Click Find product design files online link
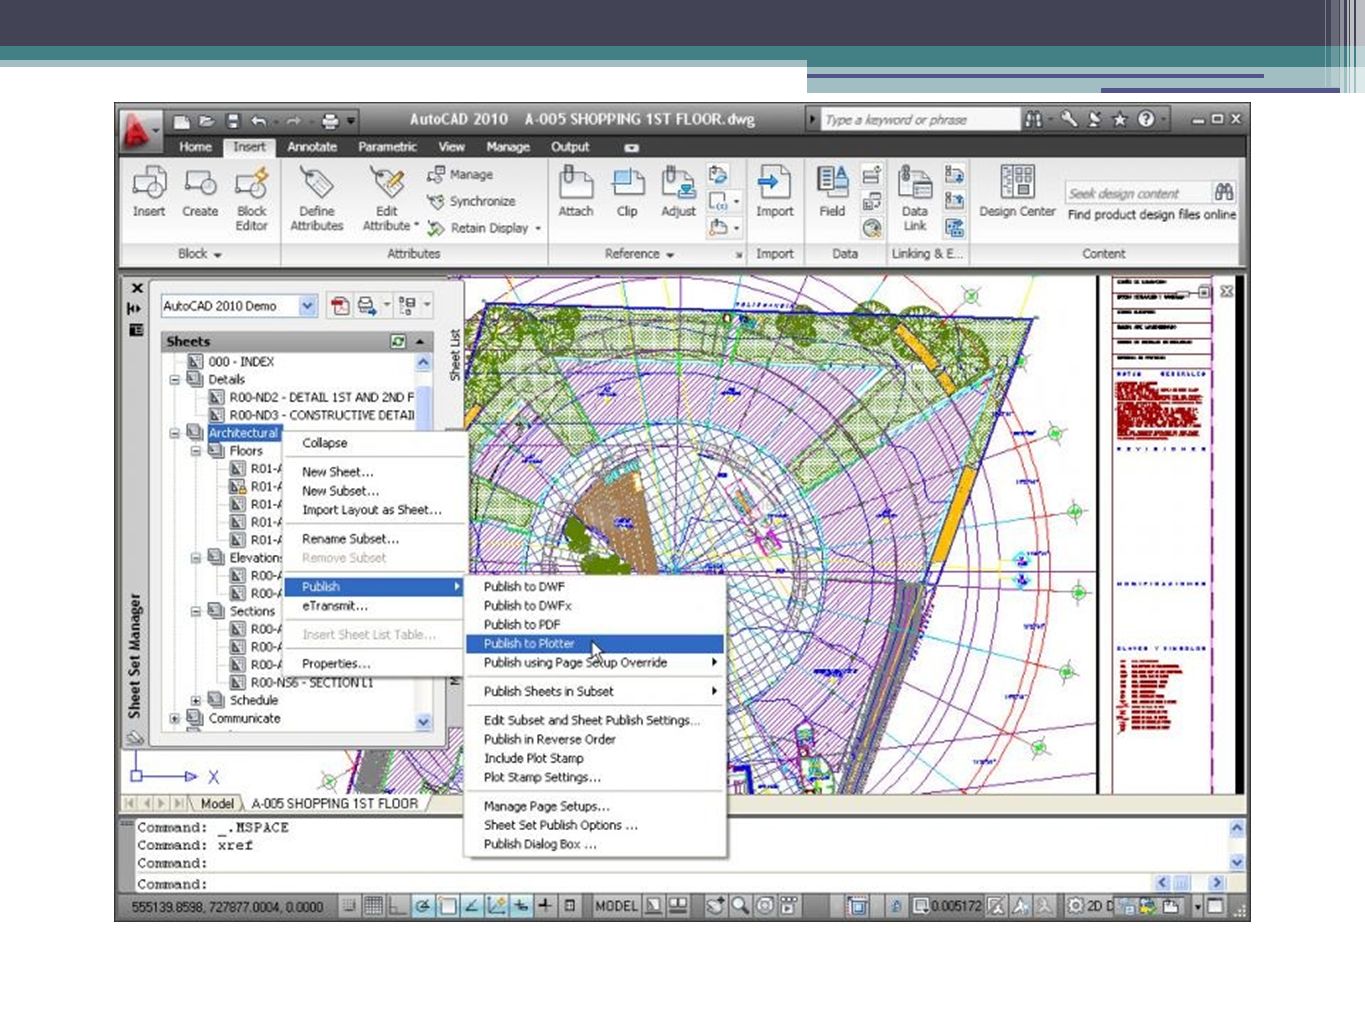 (1151, 215)
